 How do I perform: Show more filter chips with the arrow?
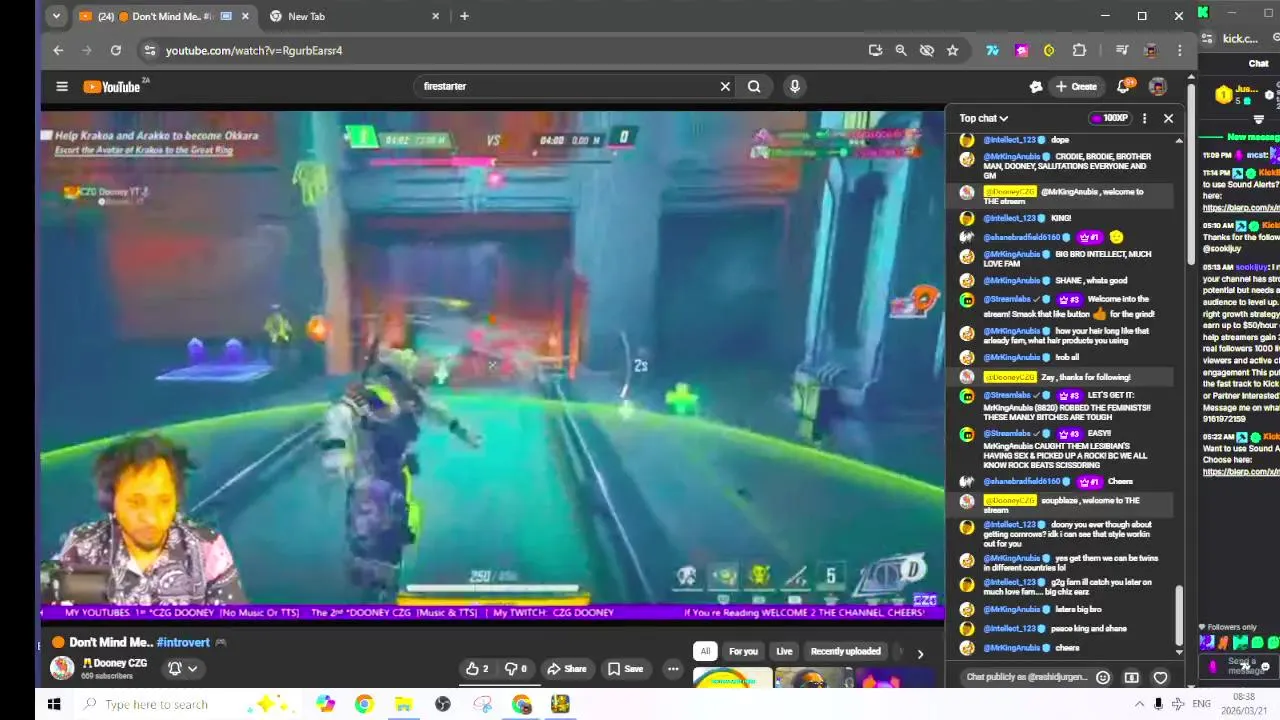pos(920,653)
